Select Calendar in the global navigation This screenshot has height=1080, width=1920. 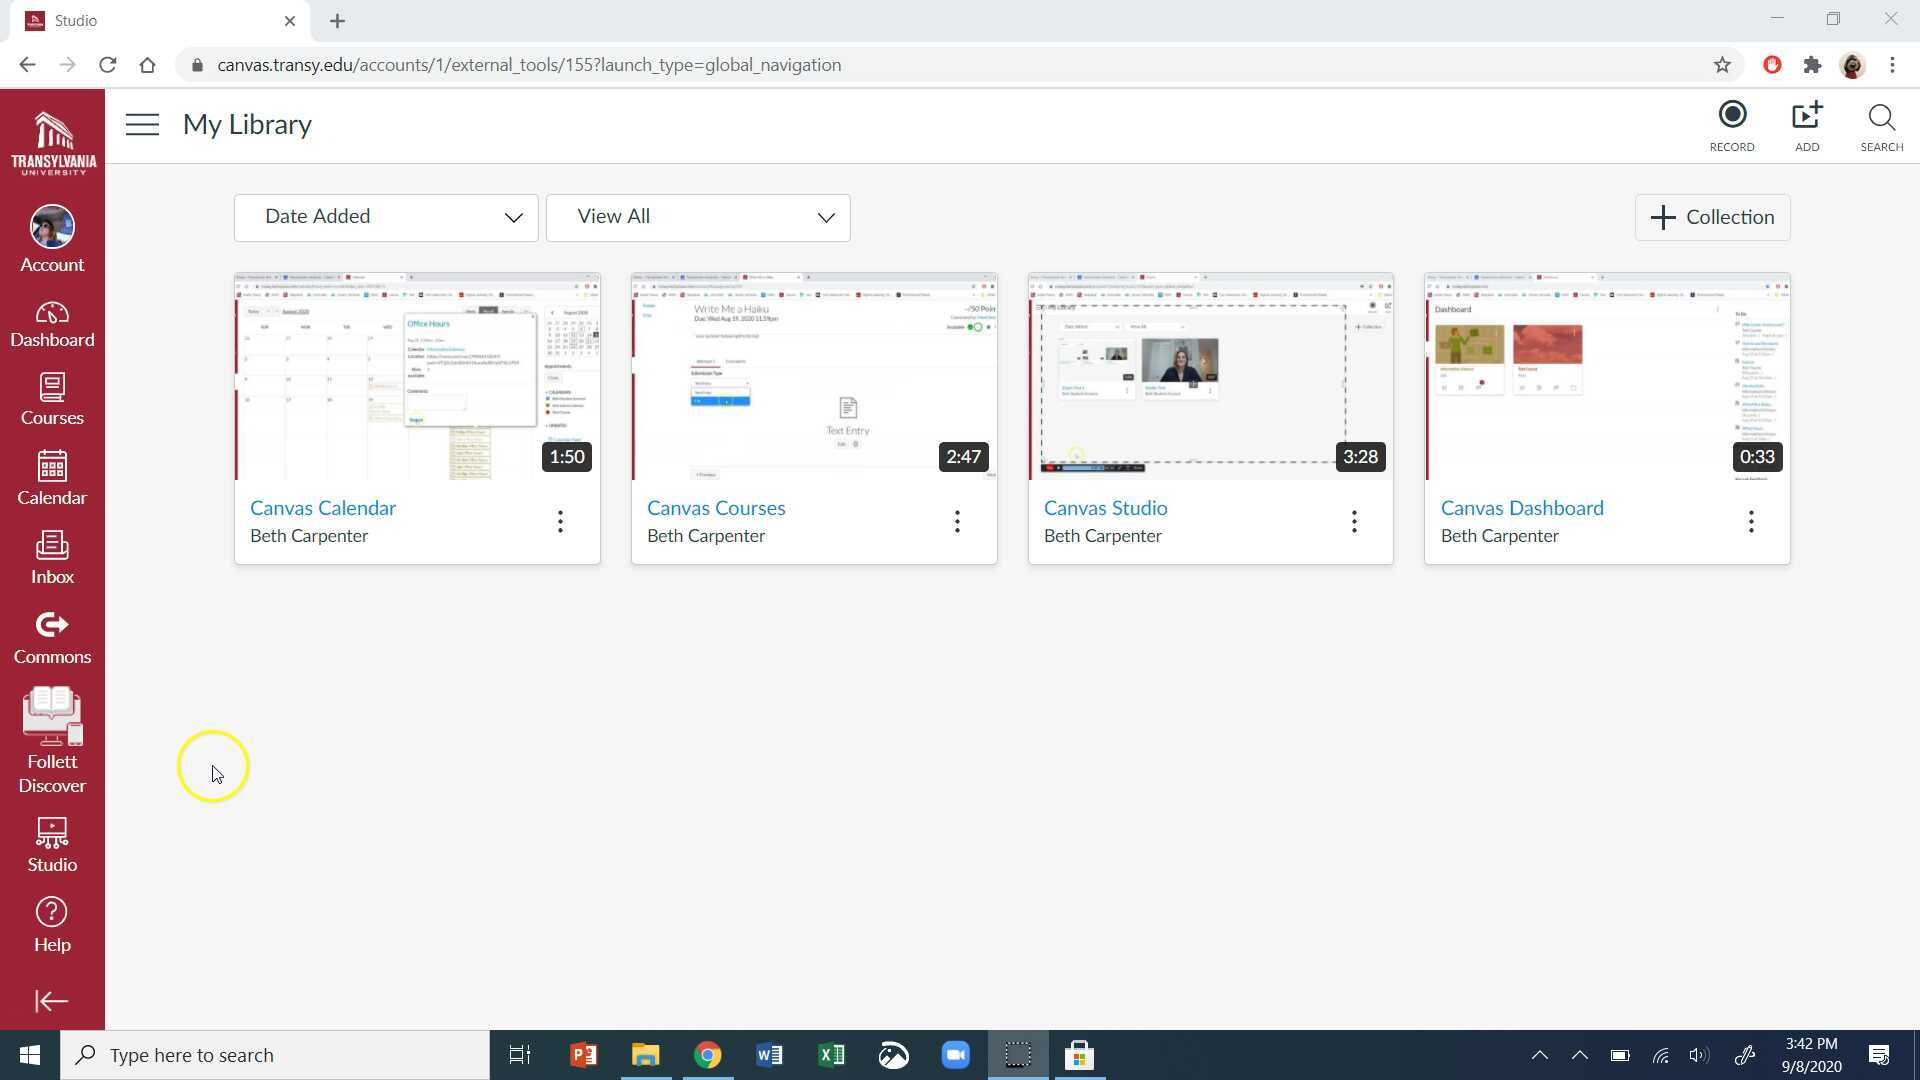52,478
